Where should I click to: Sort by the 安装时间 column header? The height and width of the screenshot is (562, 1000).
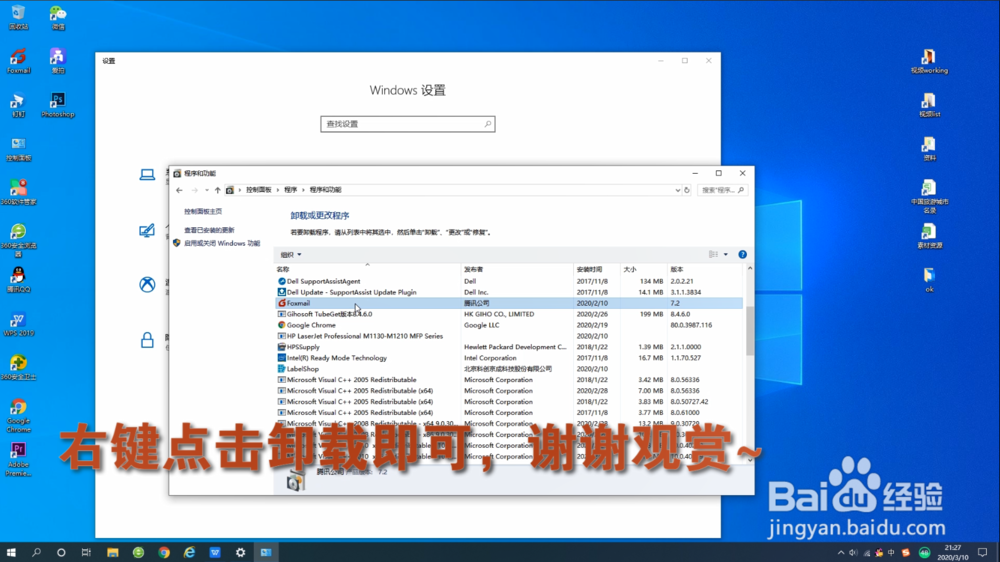(x=596, y=269)
